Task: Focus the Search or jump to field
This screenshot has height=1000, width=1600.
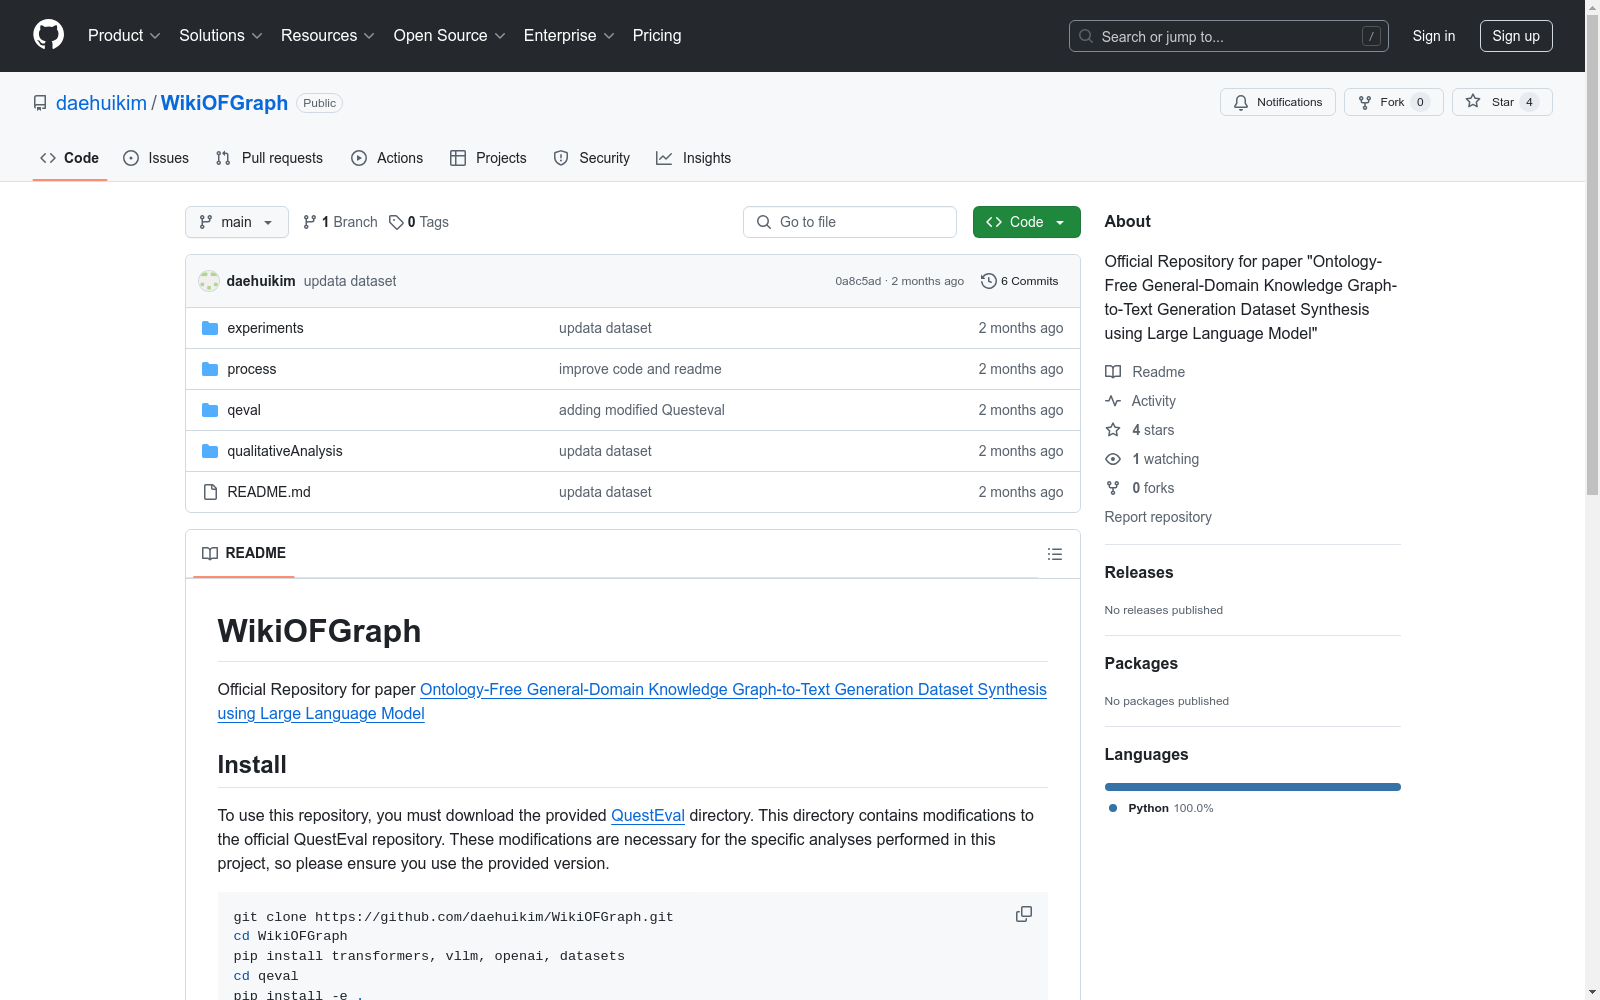Action: coord(1229,36)
